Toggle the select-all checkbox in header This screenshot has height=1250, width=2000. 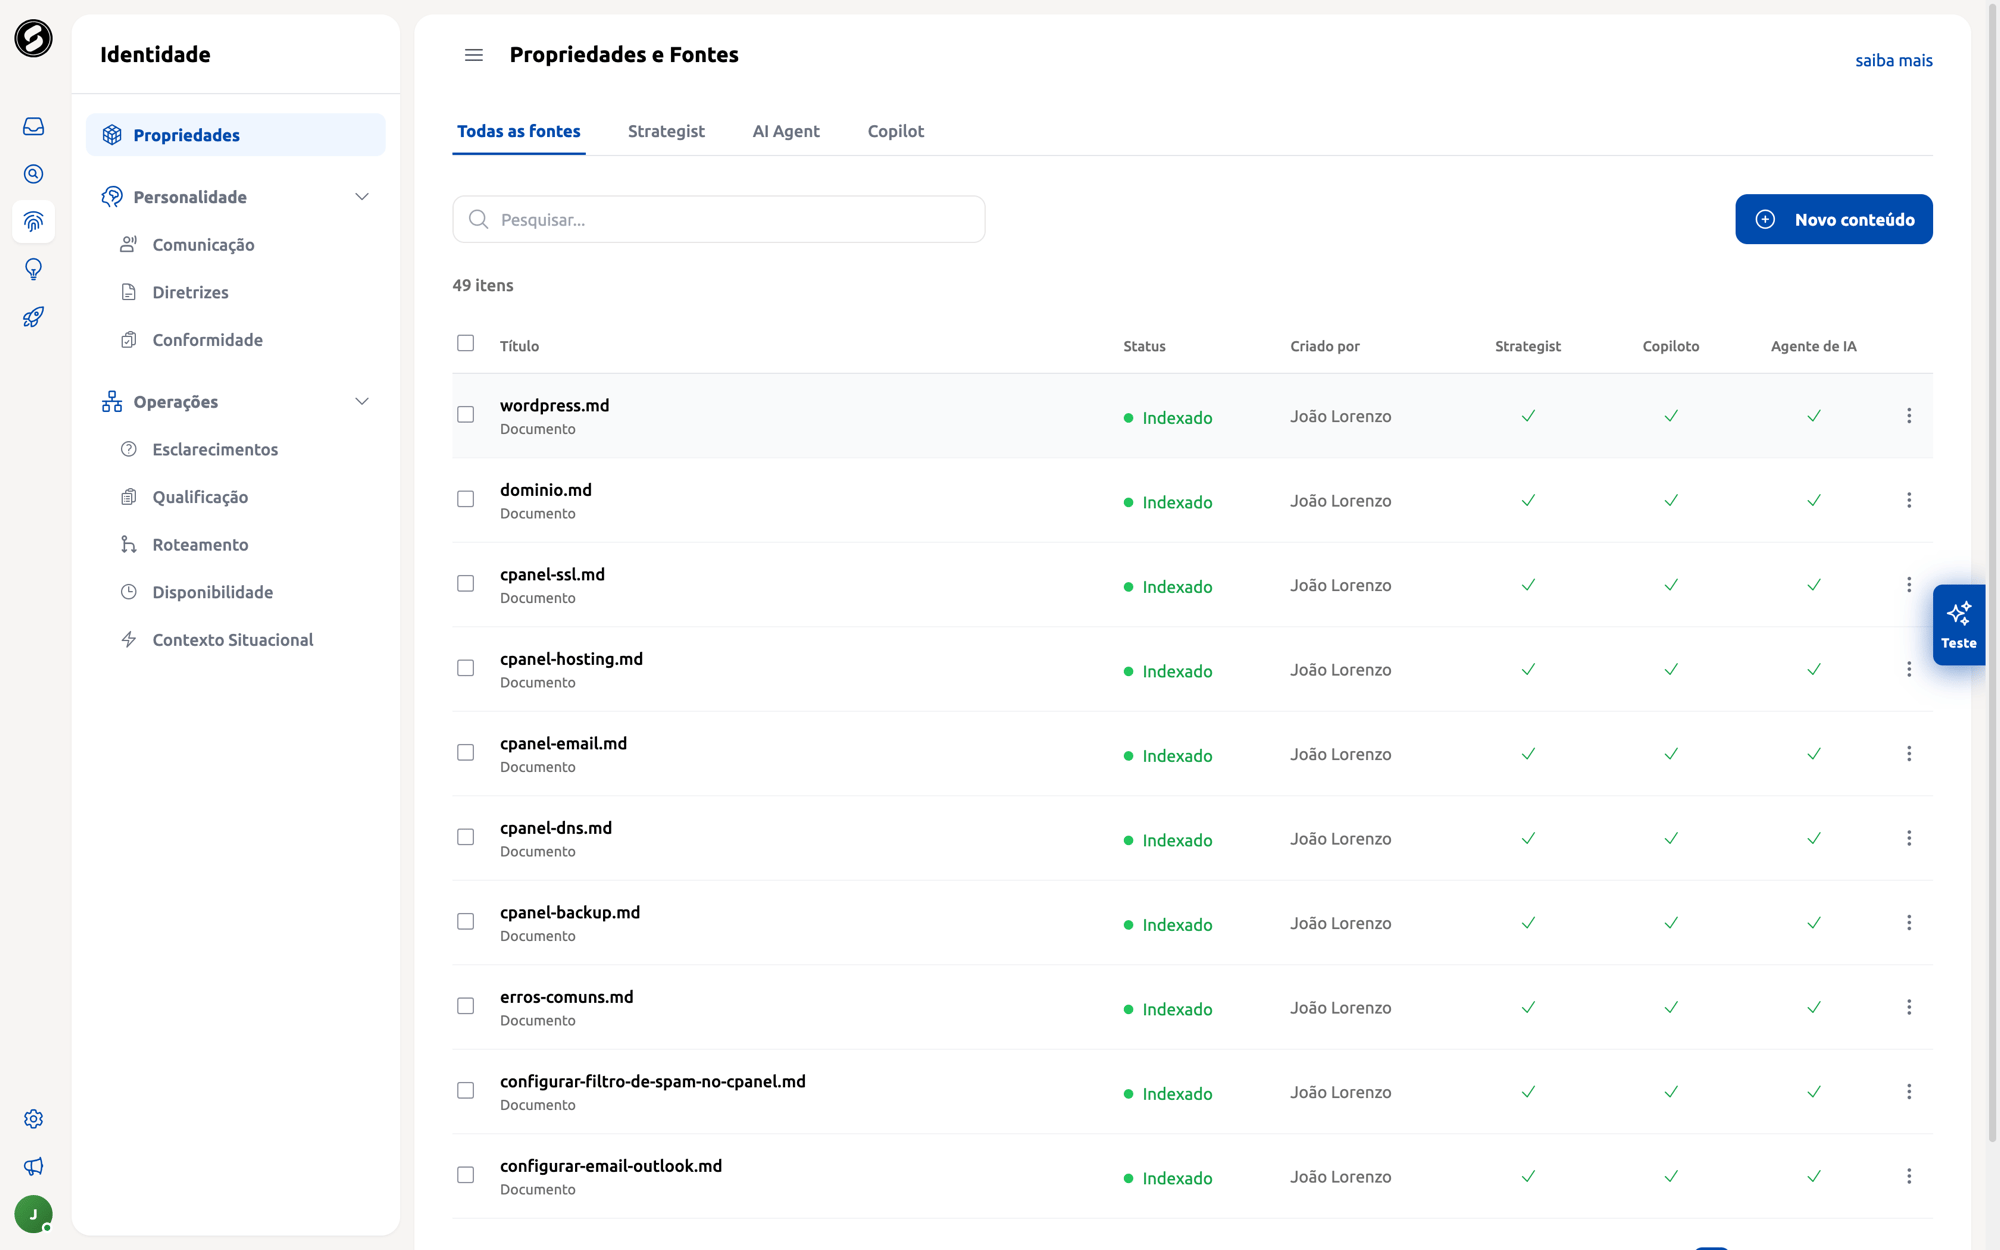pos(466,343)
